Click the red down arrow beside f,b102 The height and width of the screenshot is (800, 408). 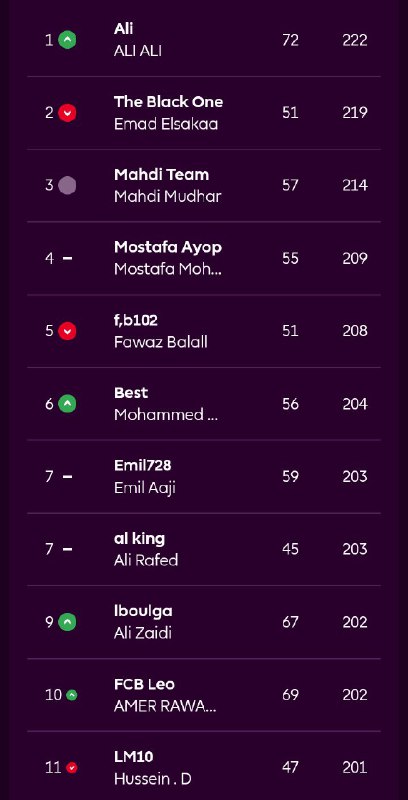pyautogui.click(x=67, y=331)
